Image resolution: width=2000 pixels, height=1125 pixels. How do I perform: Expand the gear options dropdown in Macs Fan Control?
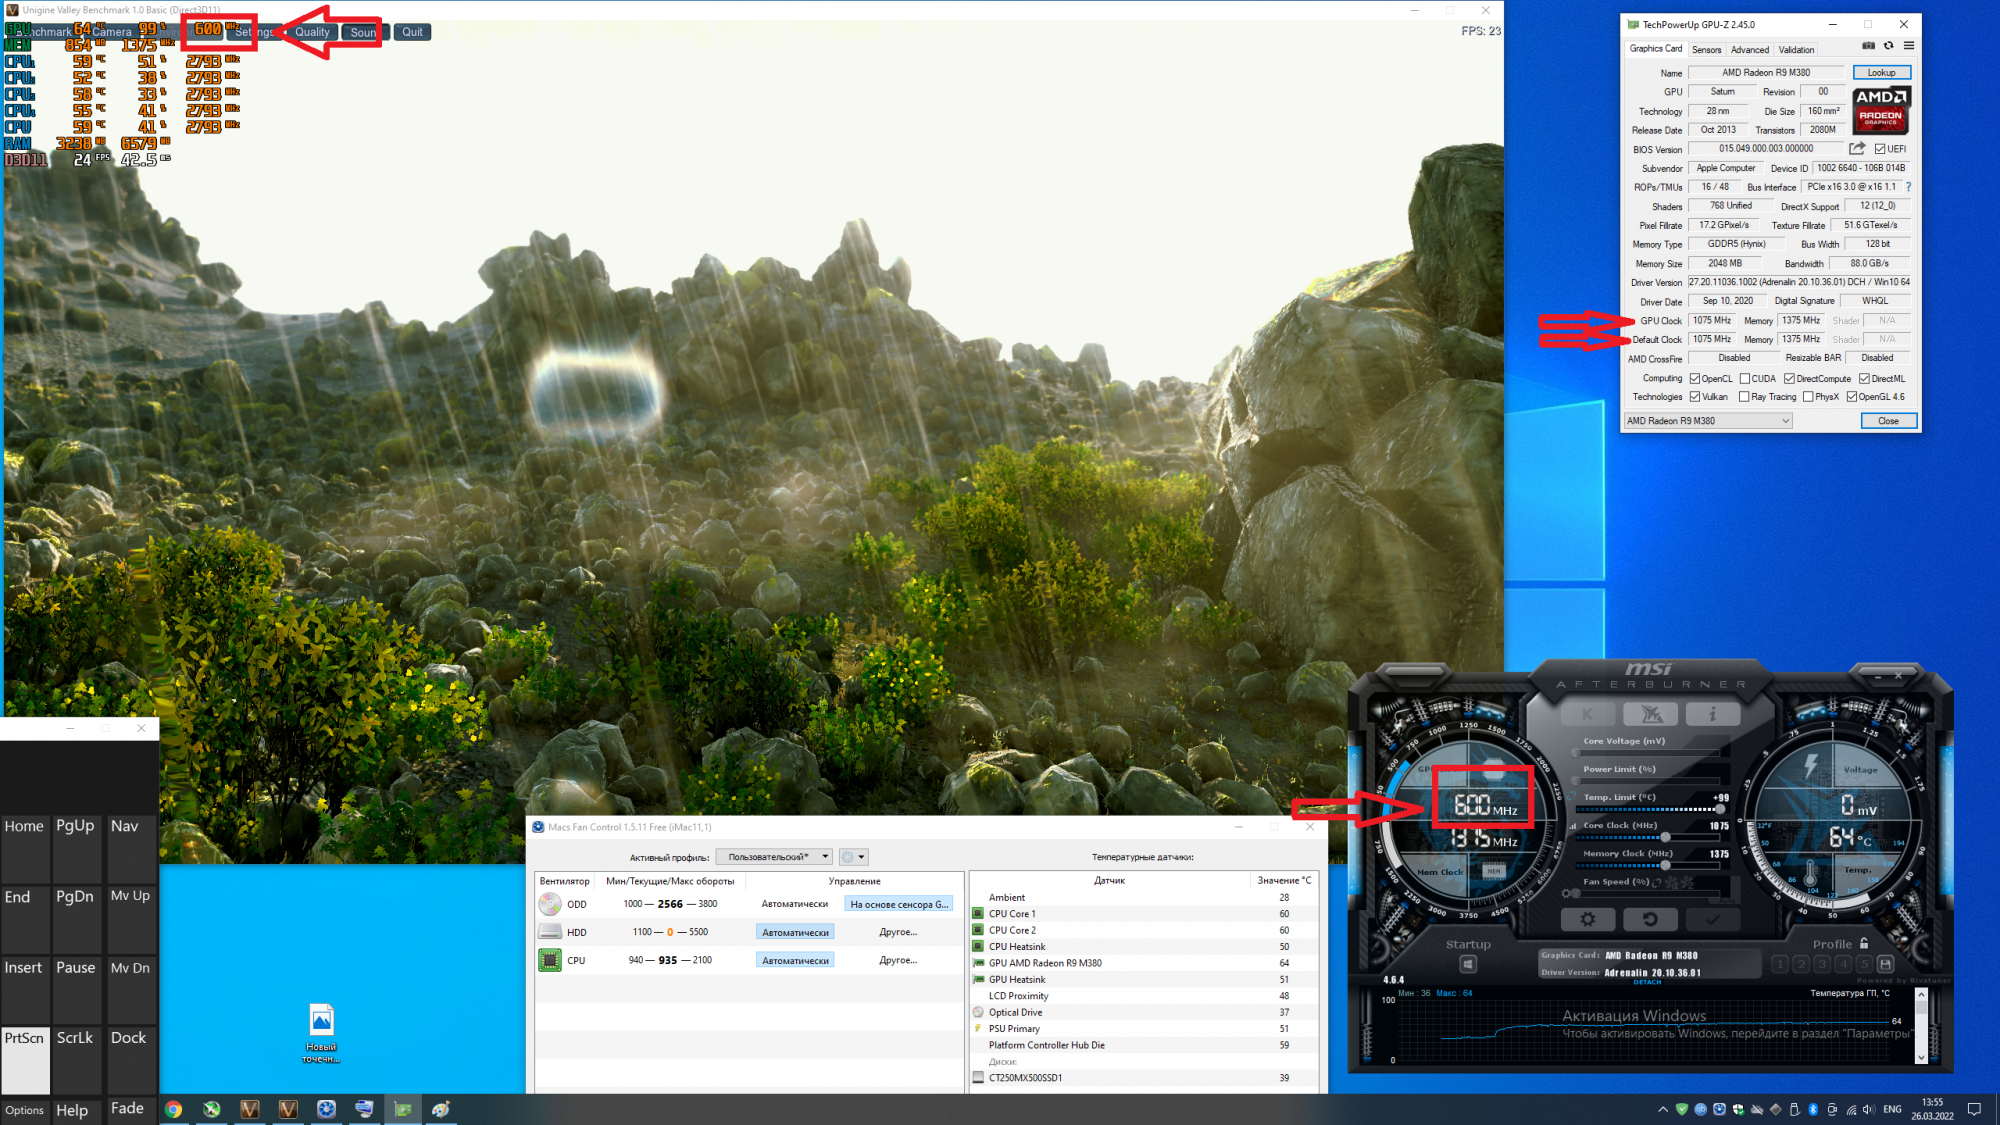[853, 857]
